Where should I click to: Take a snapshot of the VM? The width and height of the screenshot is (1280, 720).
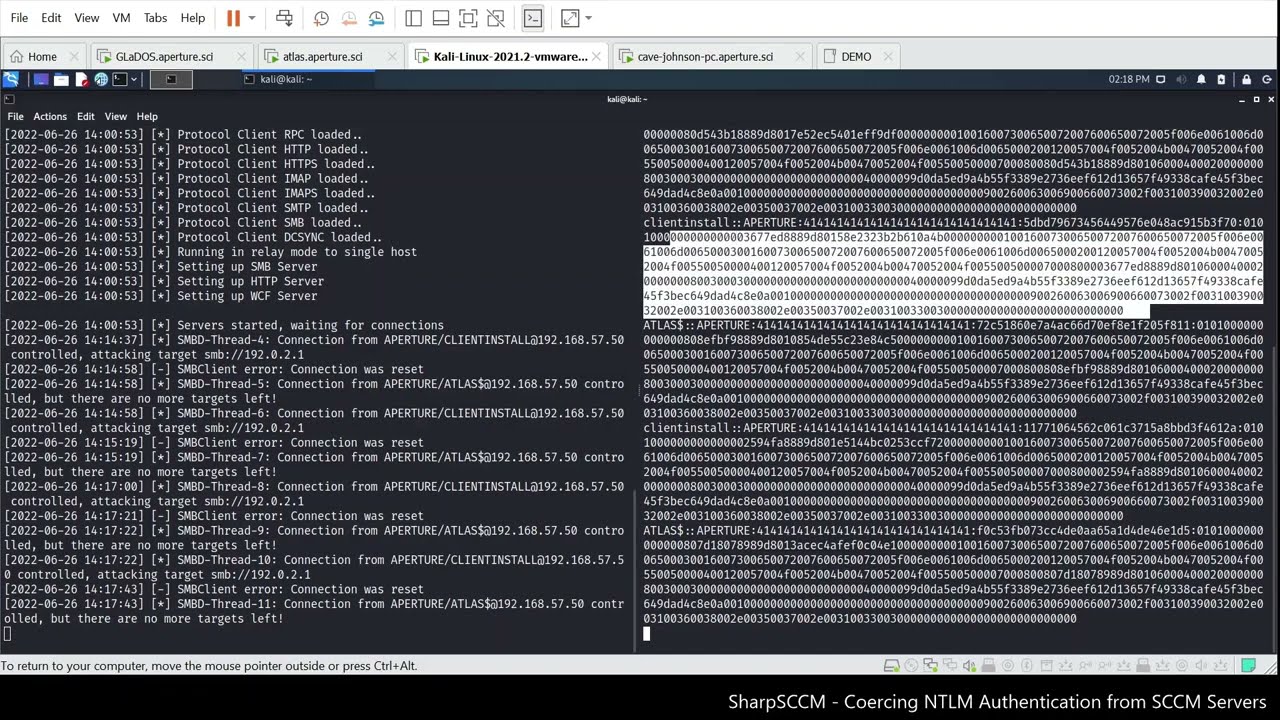coord(321,18)
